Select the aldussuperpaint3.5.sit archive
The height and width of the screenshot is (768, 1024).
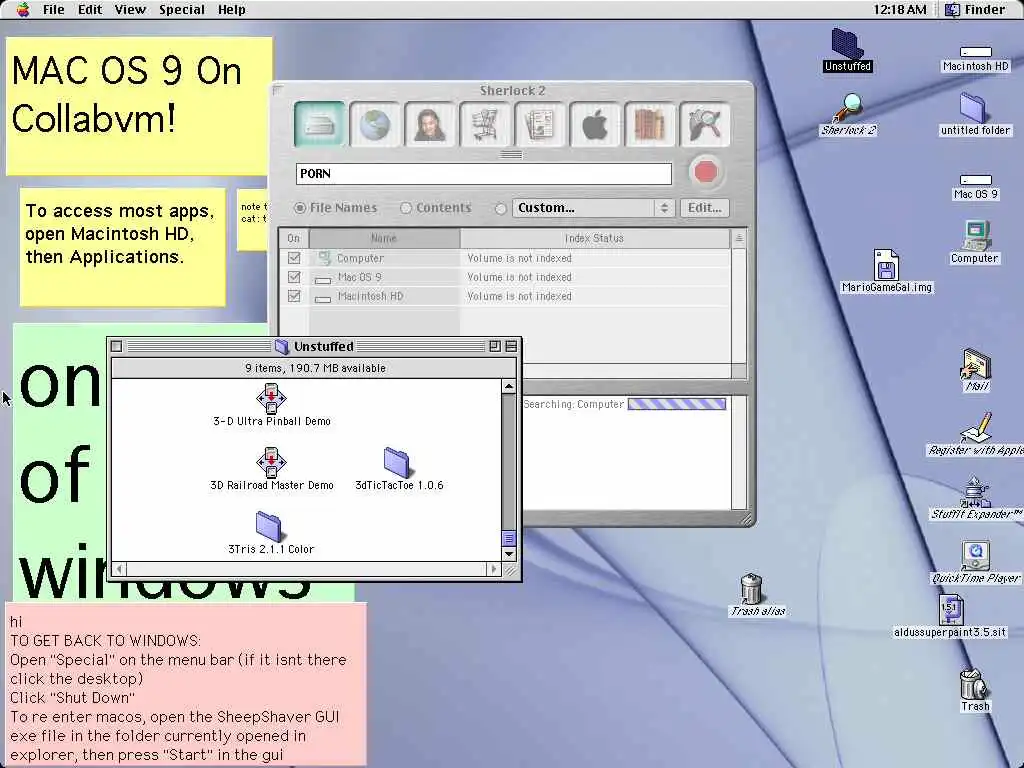pyautogui.click(x=950, y=616)
